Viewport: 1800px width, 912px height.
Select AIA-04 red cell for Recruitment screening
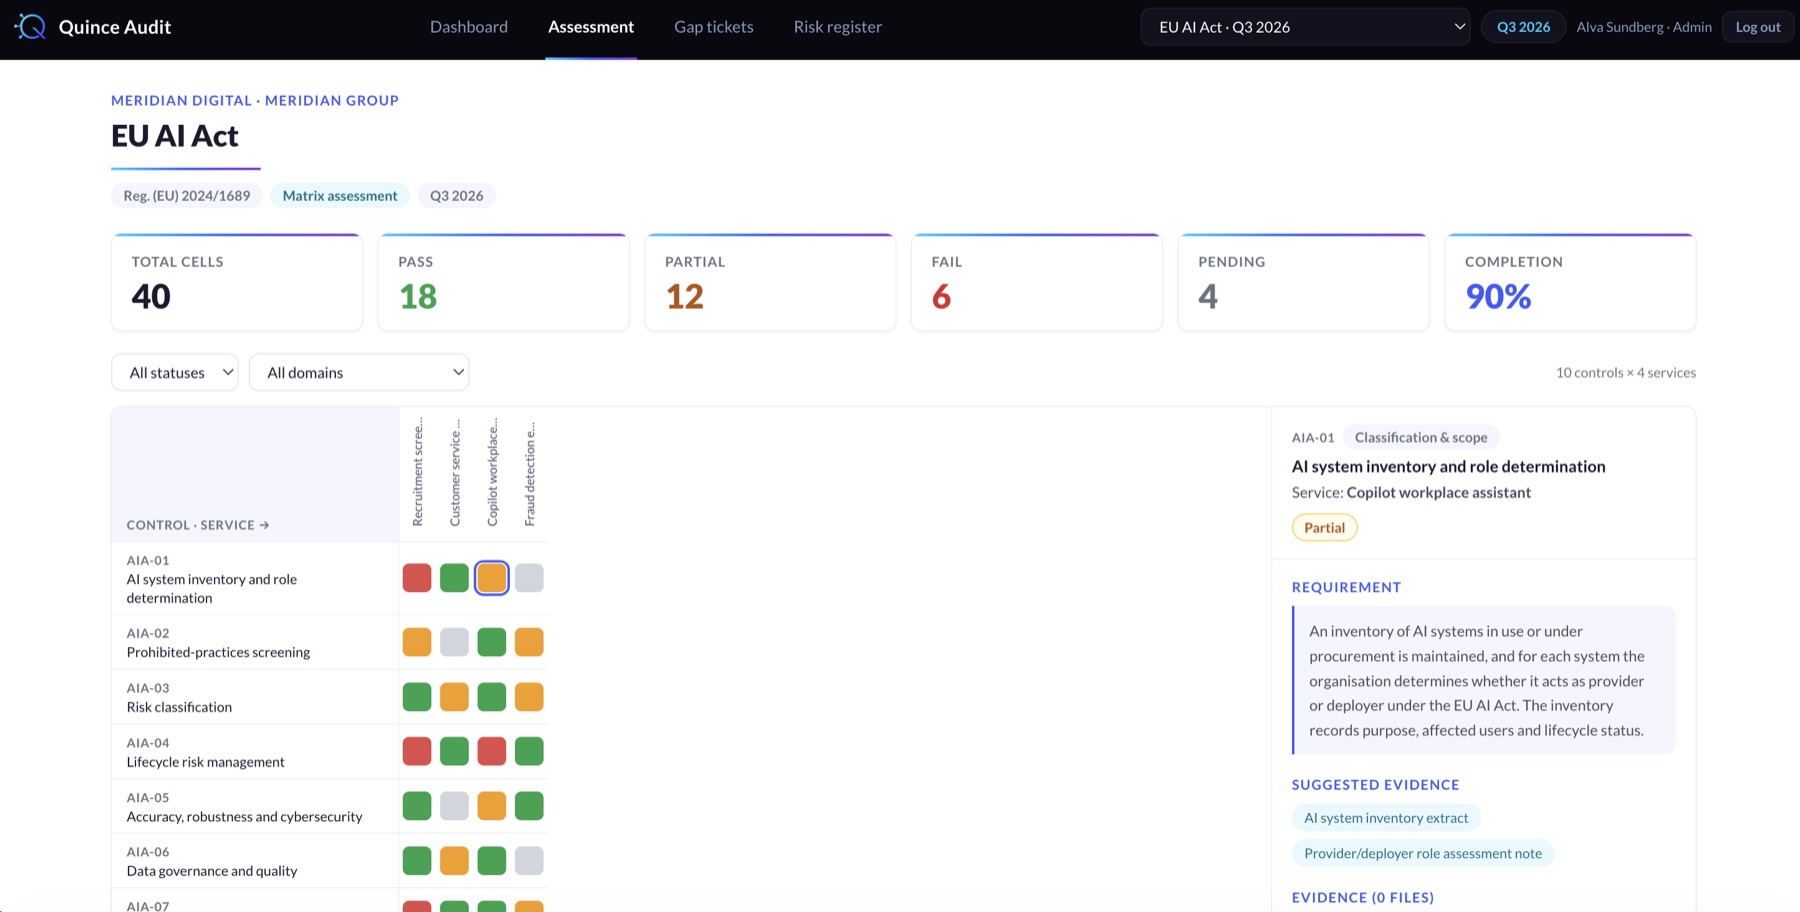point(417,751)
